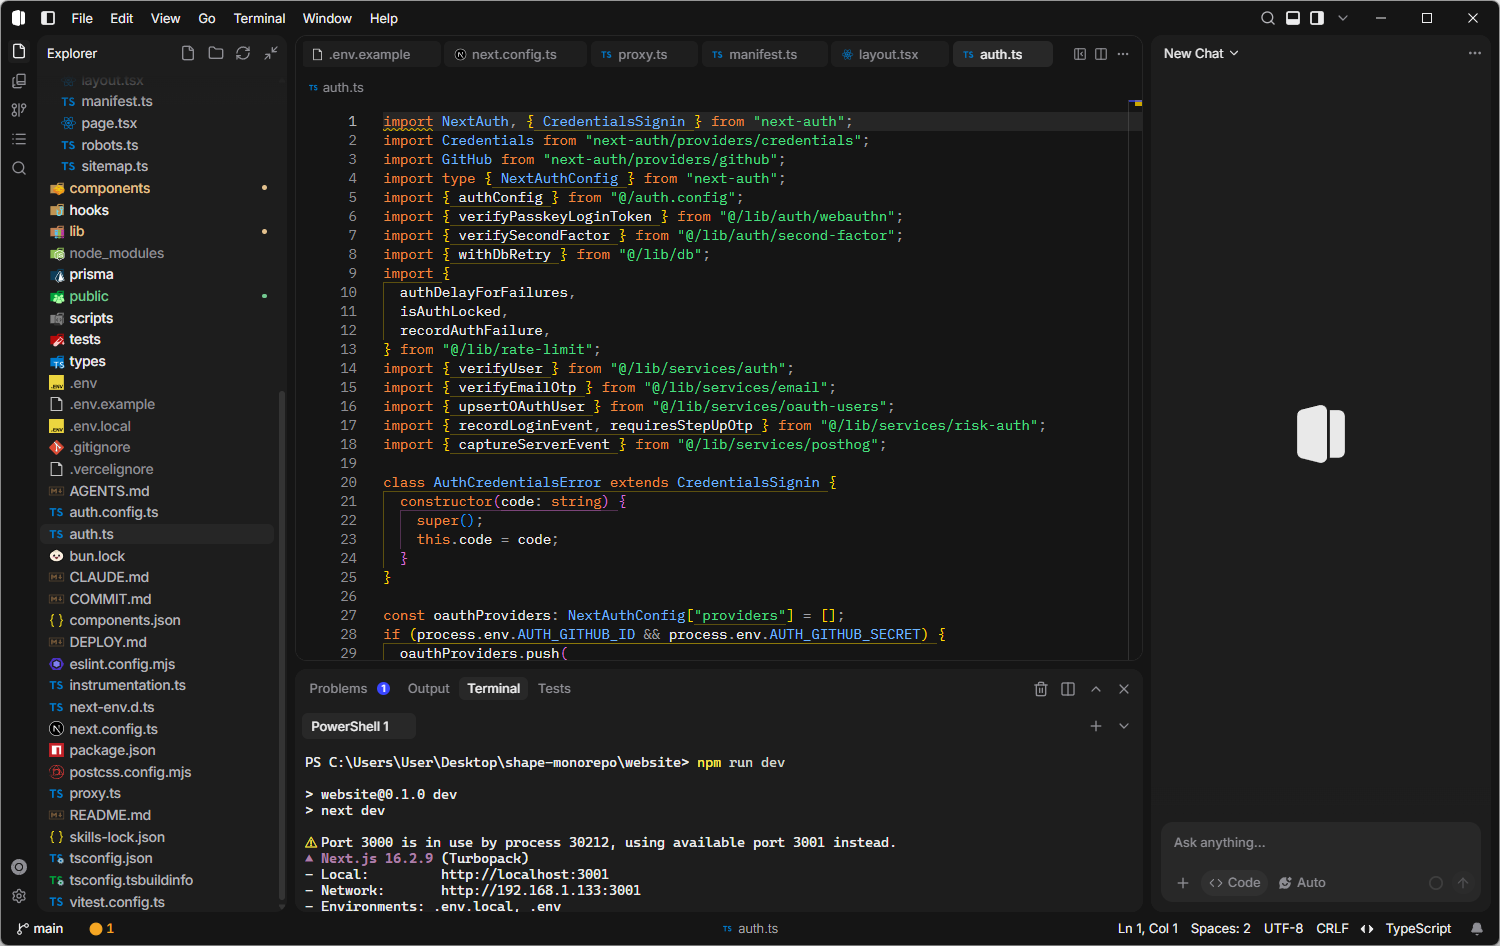Open the Help menu
The width and height of the screenshot is (1500, 946).
[384, 18]
